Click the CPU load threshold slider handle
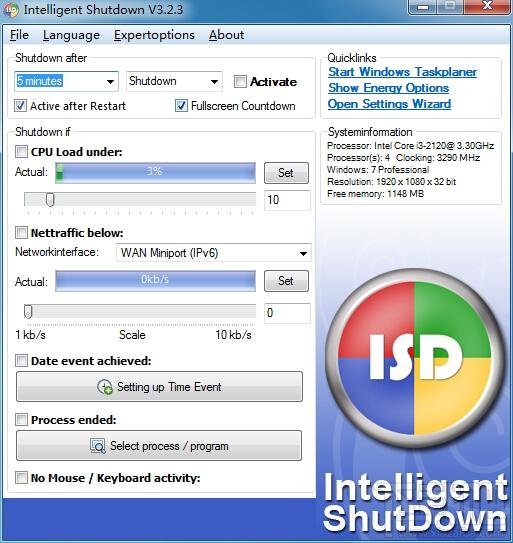The image size is (513, 543). [x=50, y=200]
